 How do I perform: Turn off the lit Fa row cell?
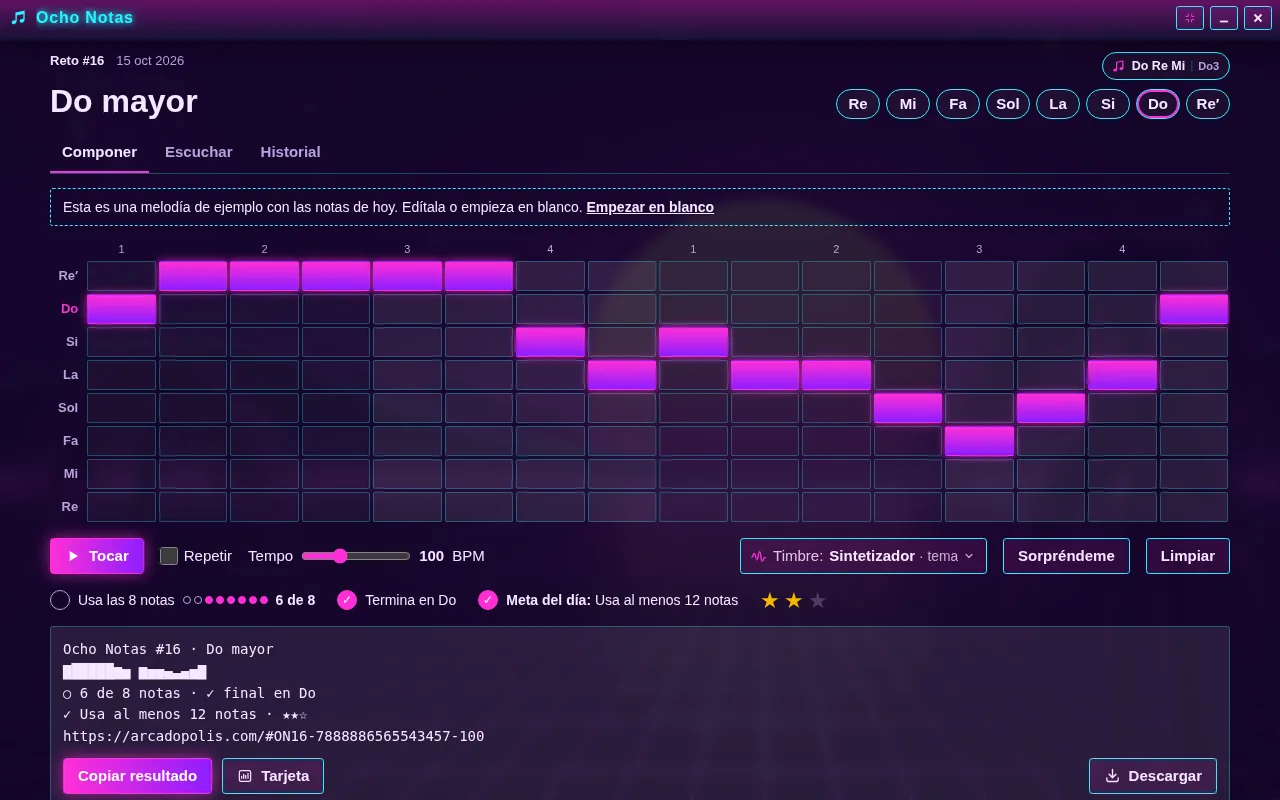pos(979,441)
